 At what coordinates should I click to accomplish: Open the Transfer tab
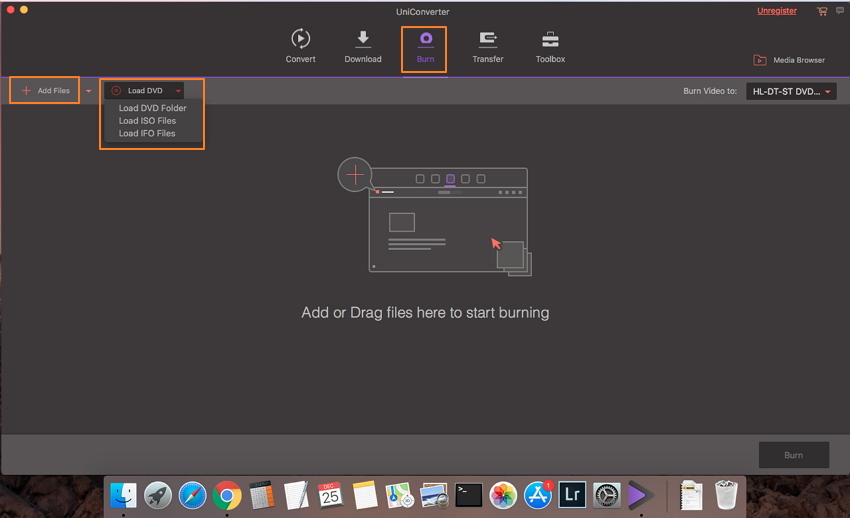(x=487, y=46)
